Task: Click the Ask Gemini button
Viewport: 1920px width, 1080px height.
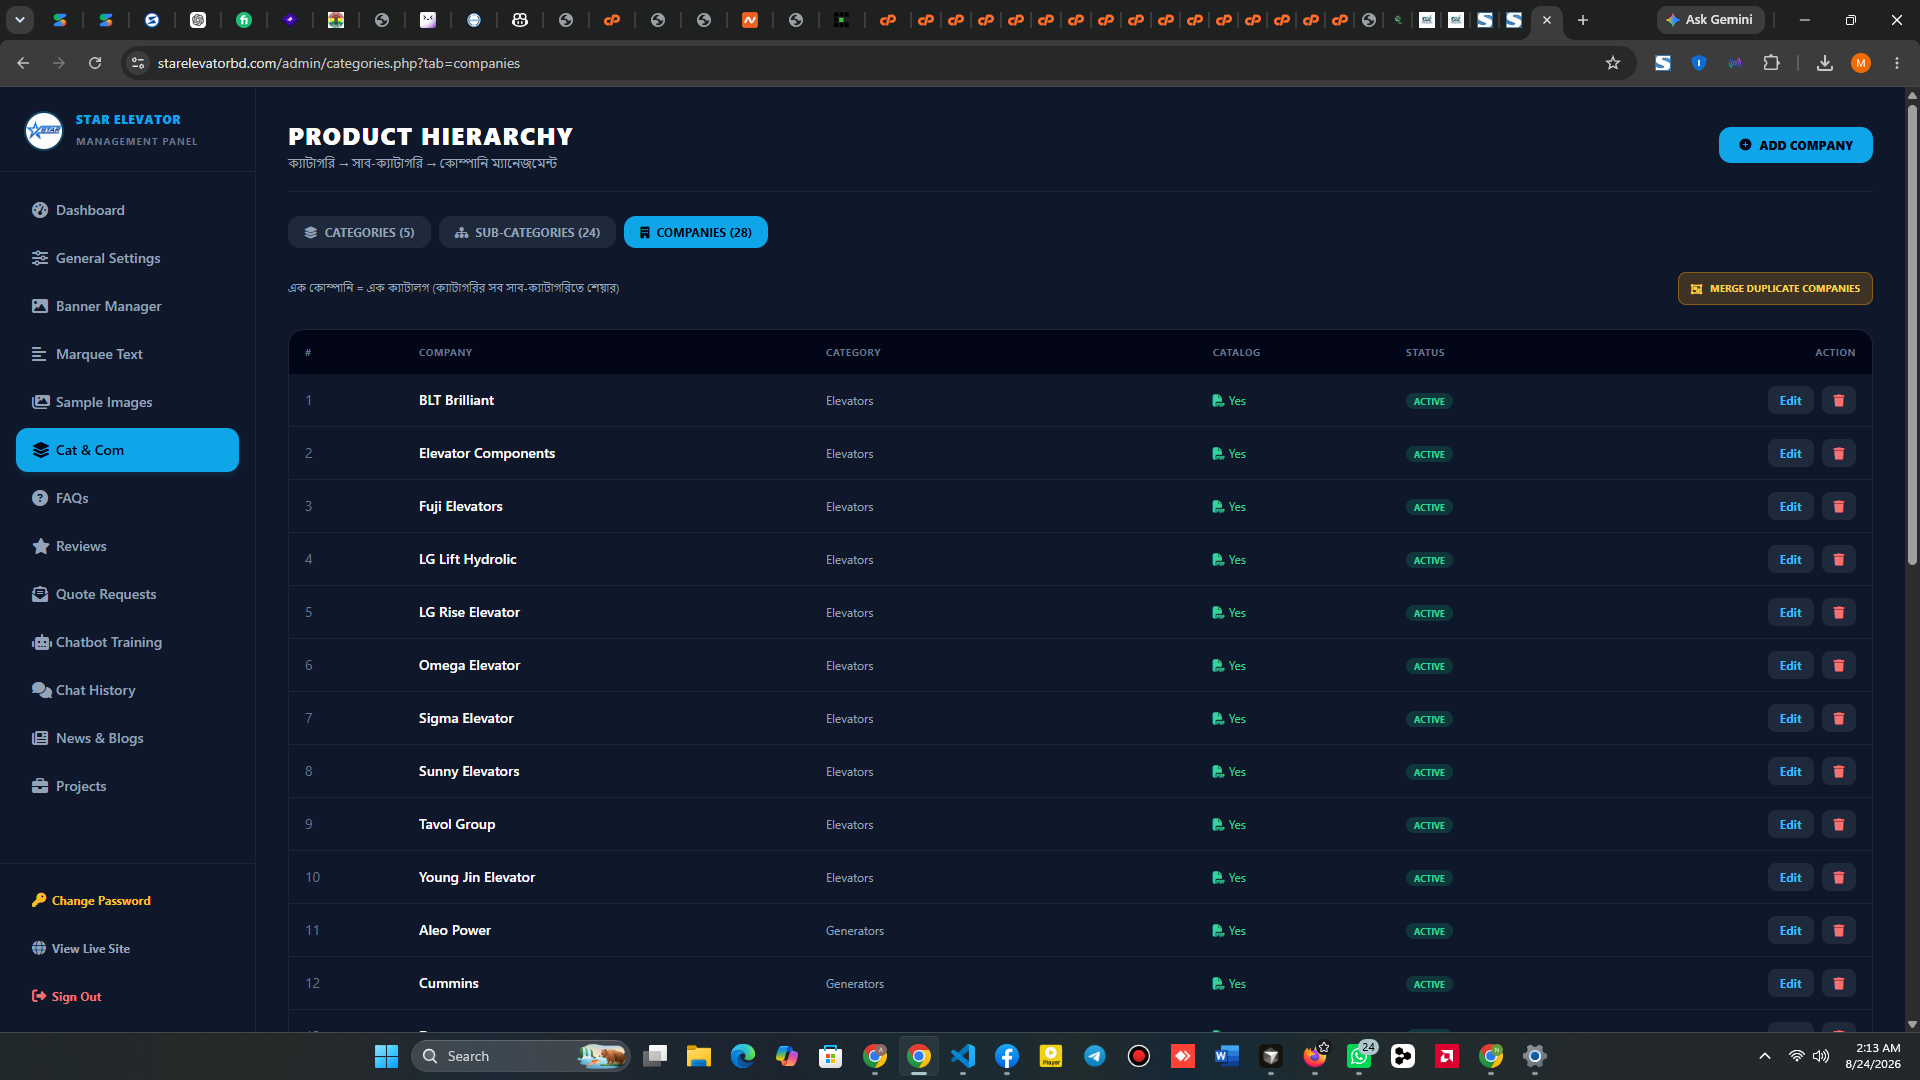Action: [x=1710, y=20]
